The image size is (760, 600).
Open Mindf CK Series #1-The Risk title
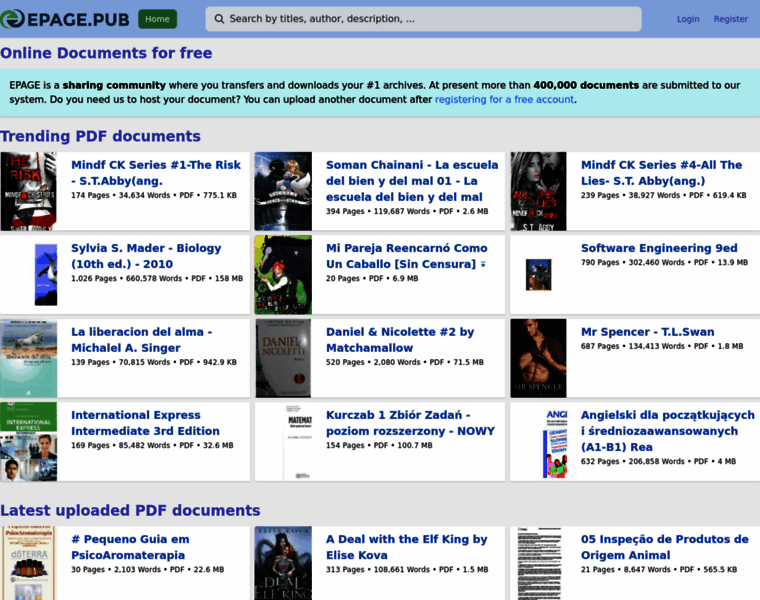click(x=156, y=173)
